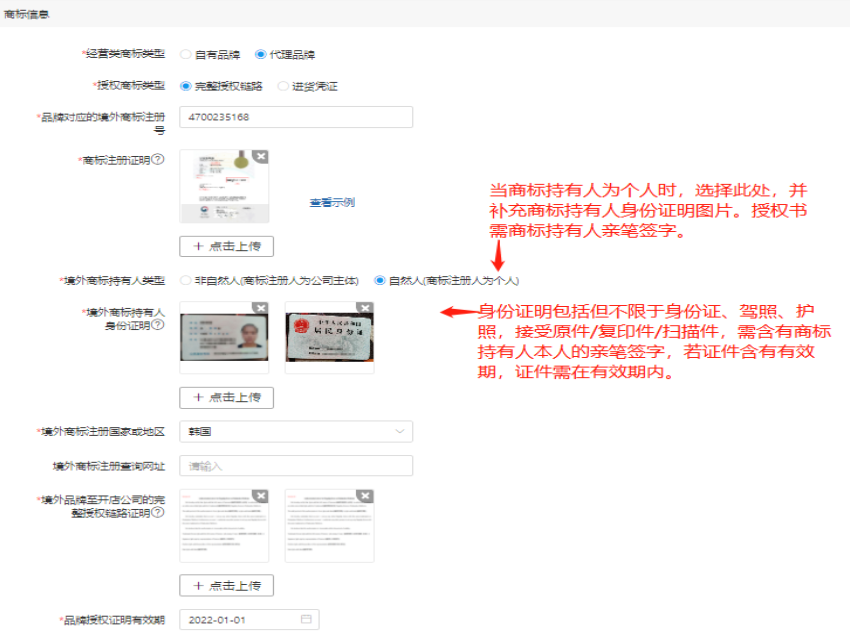
Task: Open help icon beside 身份证明 label
Action: pos(158,325)
